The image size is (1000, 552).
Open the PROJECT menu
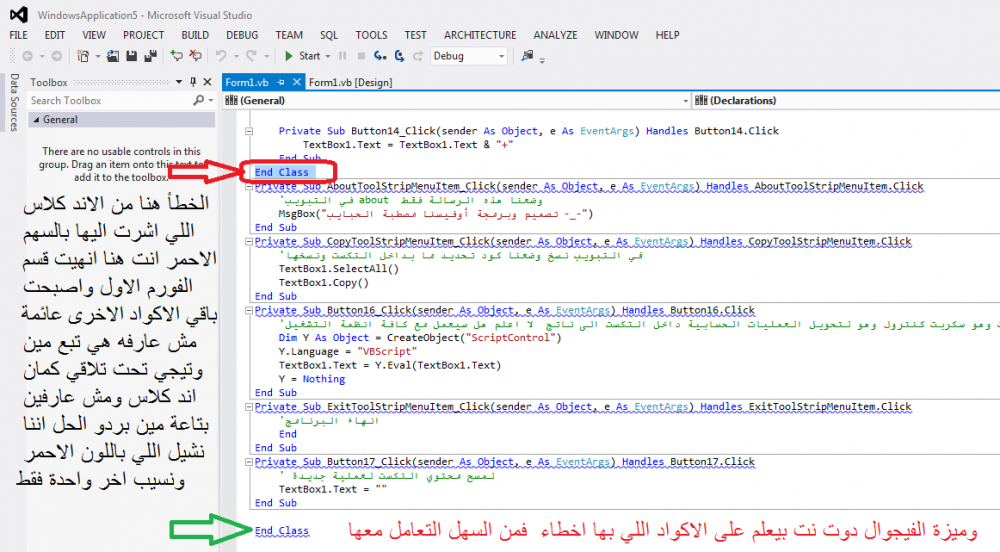click(143, 35)
